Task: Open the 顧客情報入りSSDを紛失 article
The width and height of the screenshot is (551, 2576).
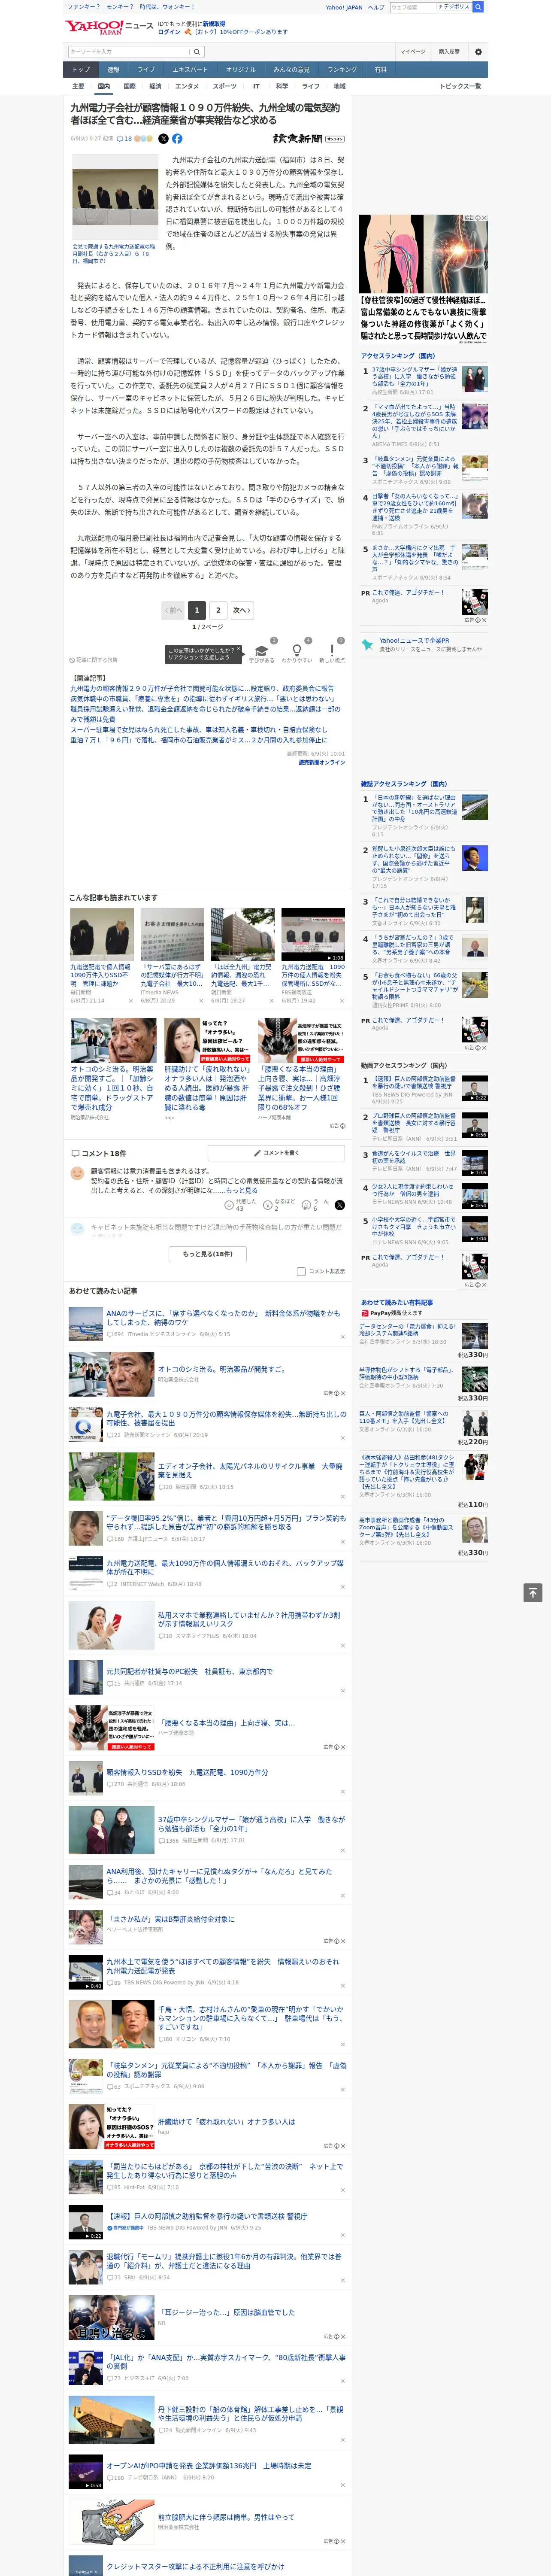Action: (x=187, y=1772)
